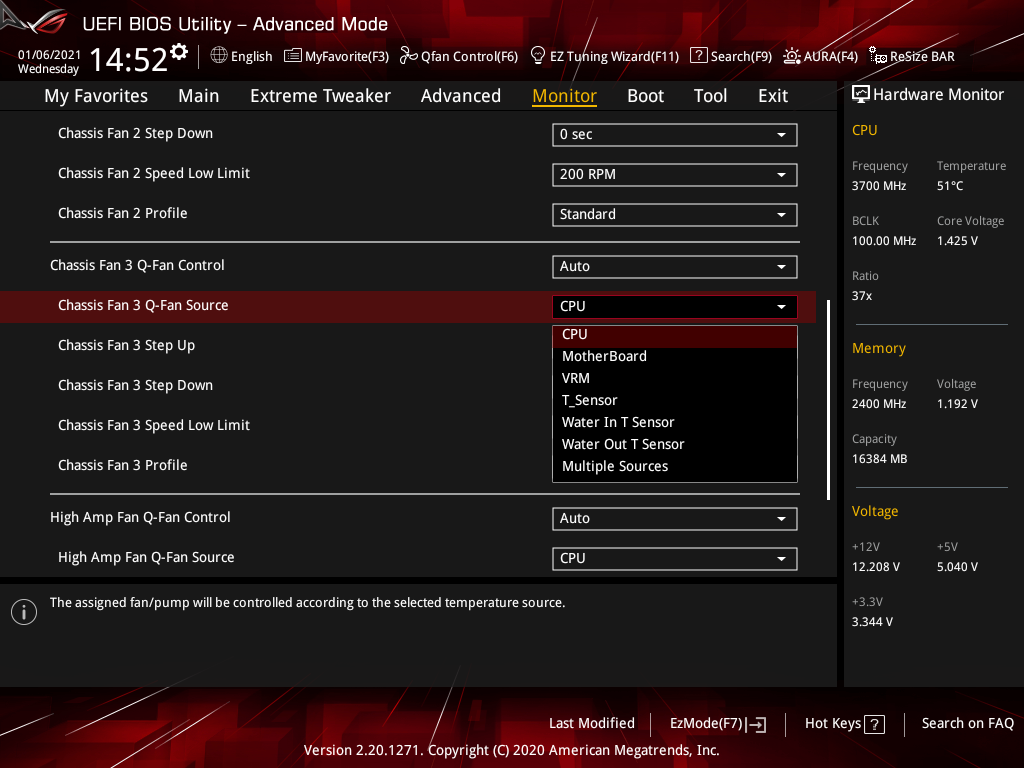Click the Hardware Monitor screen icon
Image resolution: width=1024 pixels, height=768 pixels.
coord(861,95)
